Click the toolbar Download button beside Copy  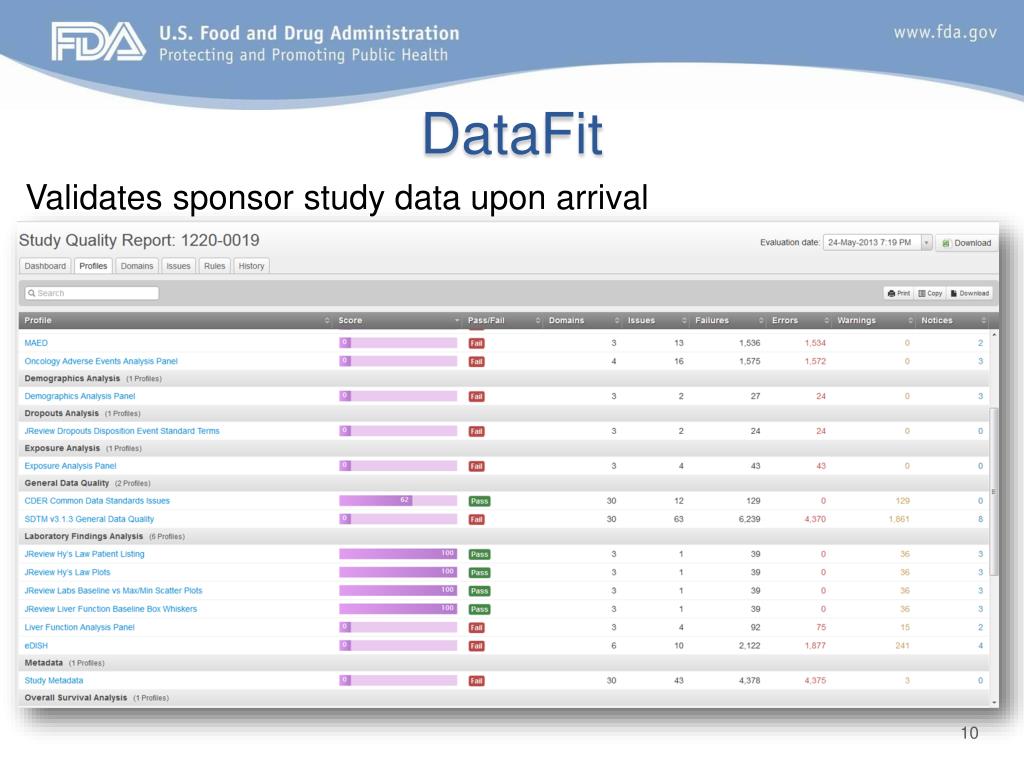click(x=970, y=293)
